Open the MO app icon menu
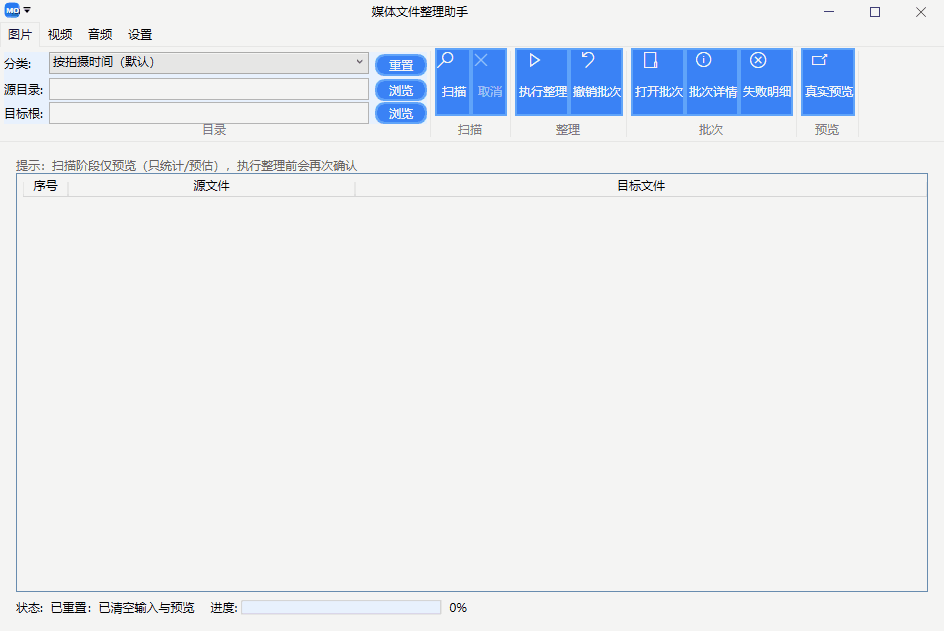 12,10
